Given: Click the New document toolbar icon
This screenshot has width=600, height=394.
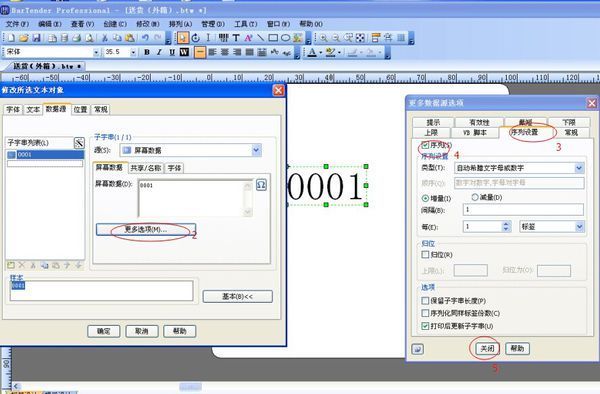Looking at the screenshot, I should 11,38.
